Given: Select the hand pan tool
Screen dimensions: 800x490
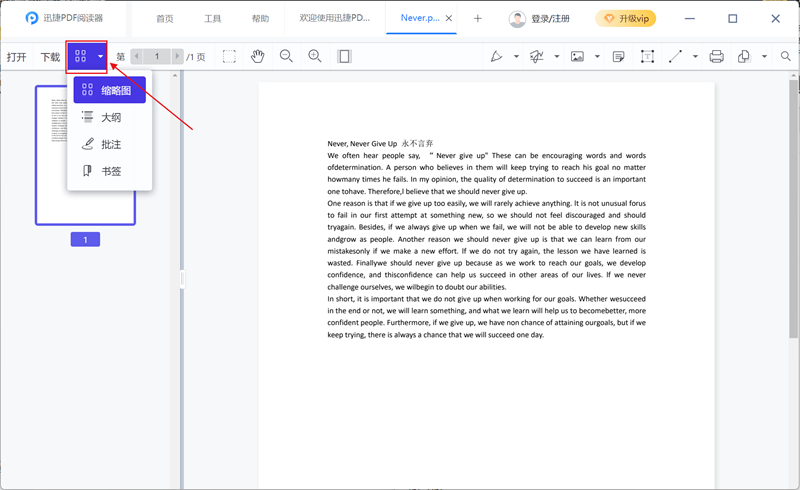Looking at the screenshot, I should (x=257, y=57).
